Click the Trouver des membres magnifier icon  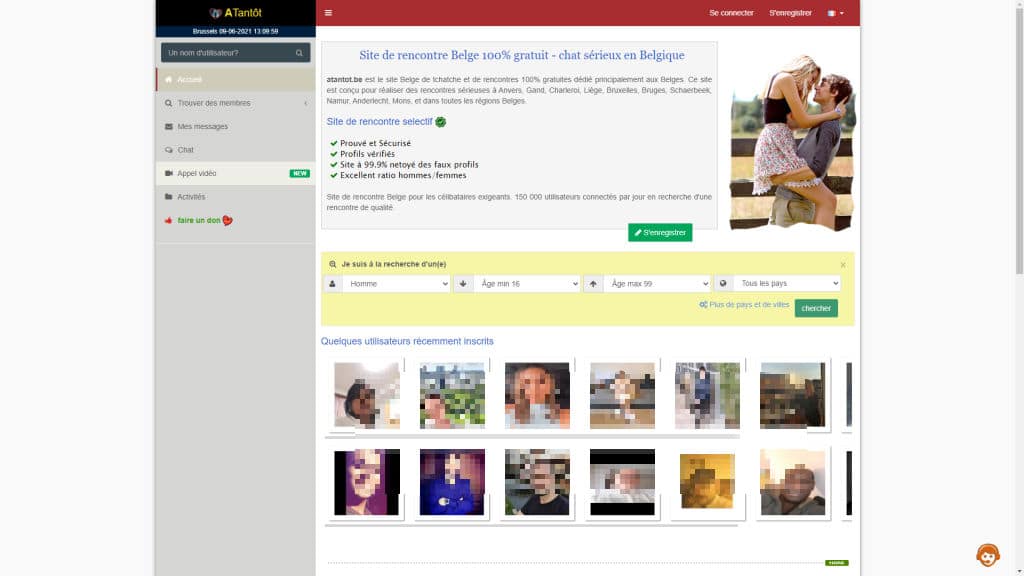[168, 103]
